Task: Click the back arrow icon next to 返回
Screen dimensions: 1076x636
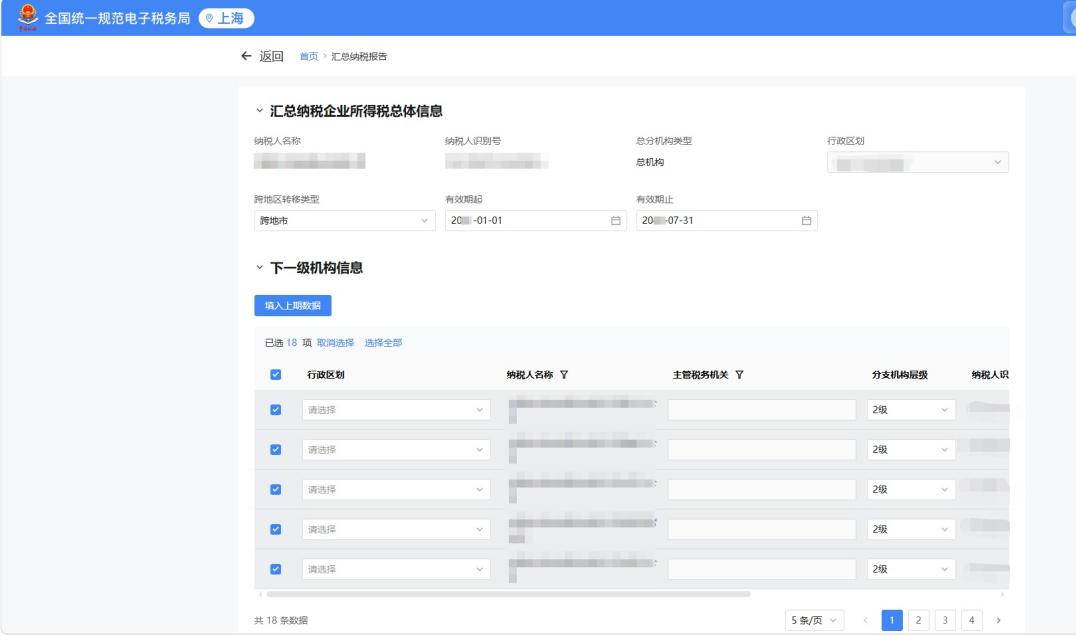Action: click(246, 56)
